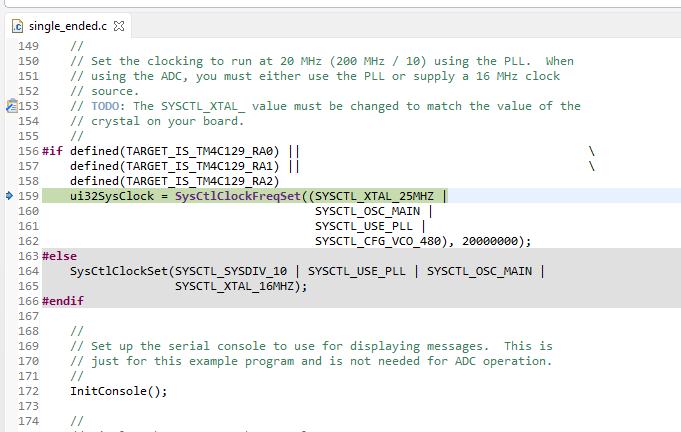The width and height of the screenshot is (681, 432).
Task: Click SYSCTL_SYSDIV_10 on line 164
Action: point(231,271)
